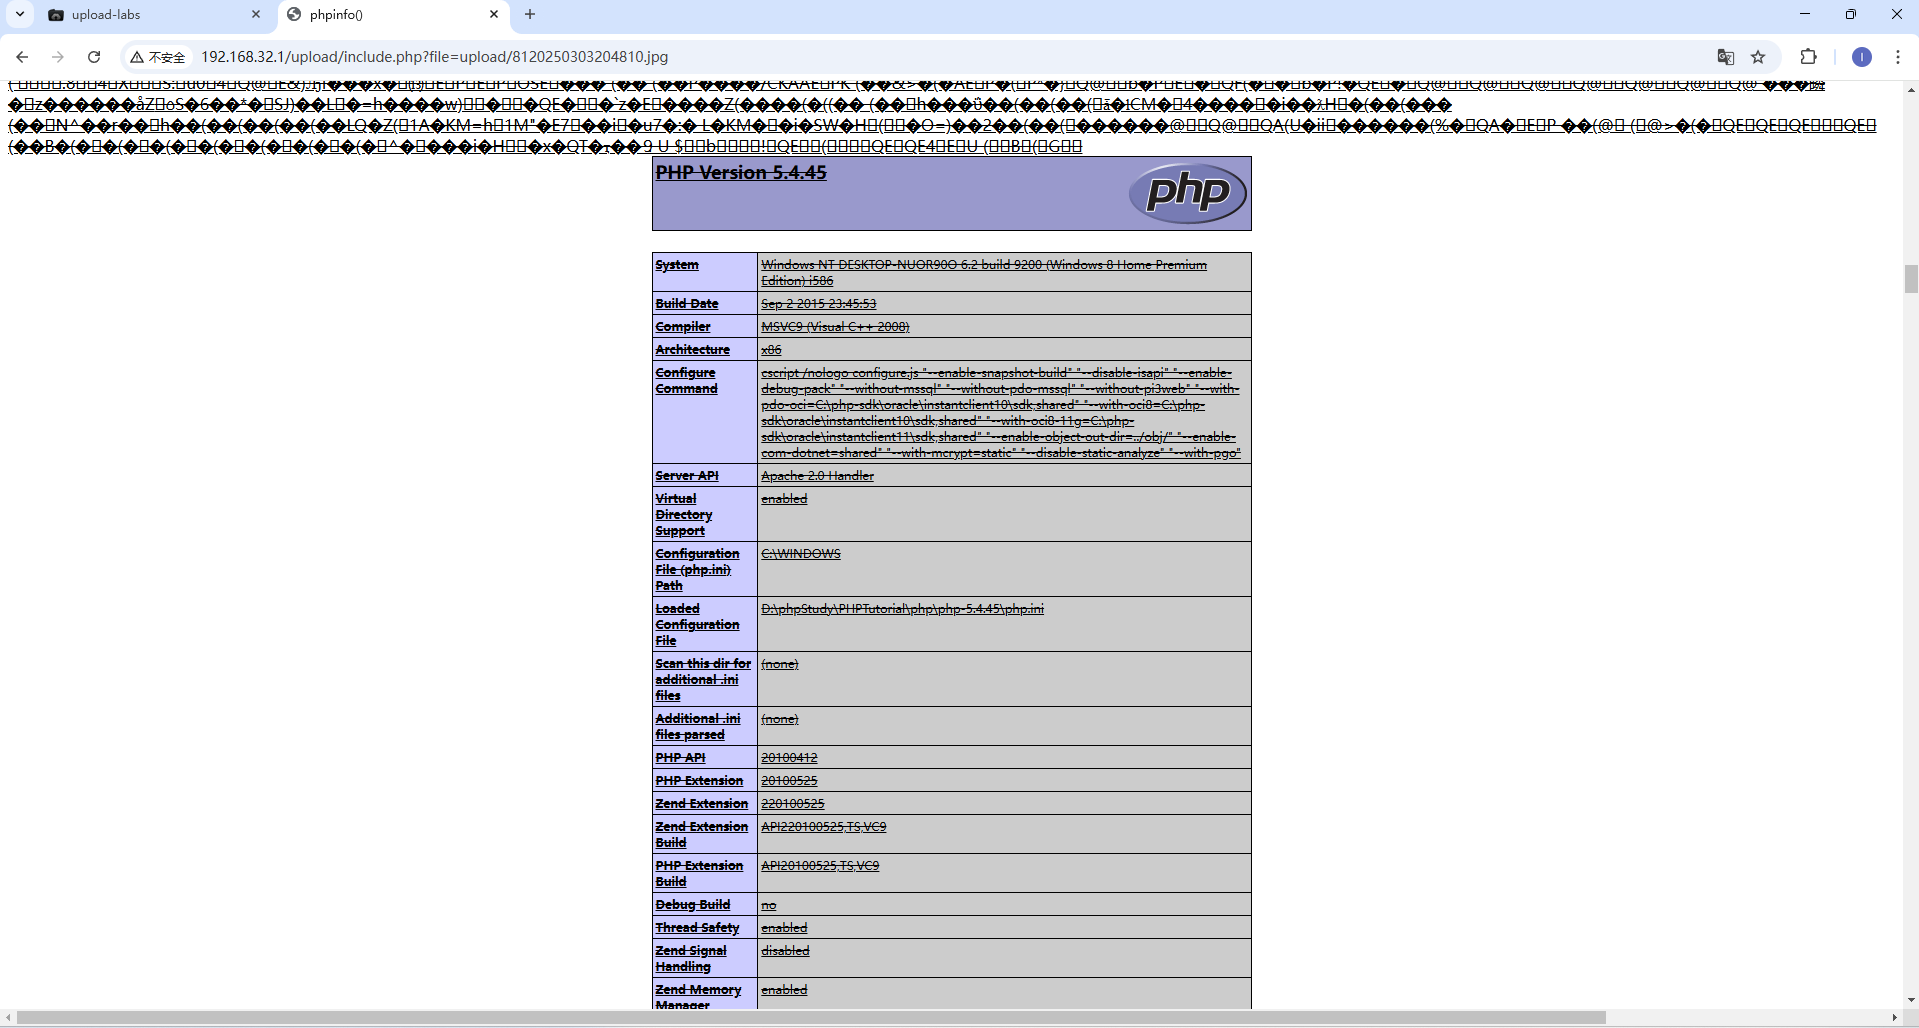Click the PHP Extension value 20100525
The width and height of the screenshot is (1919, 1028).
[789, 781]
